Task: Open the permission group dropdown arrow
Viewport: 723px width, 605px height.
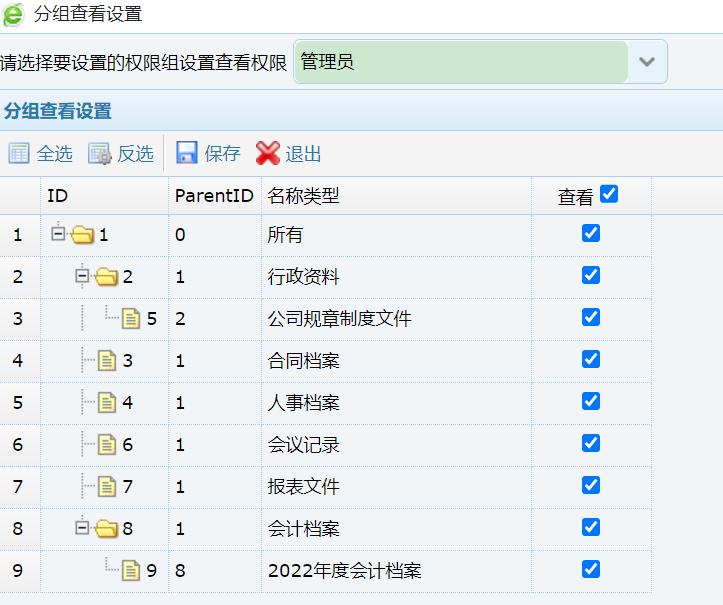Action: coord(647,62)
